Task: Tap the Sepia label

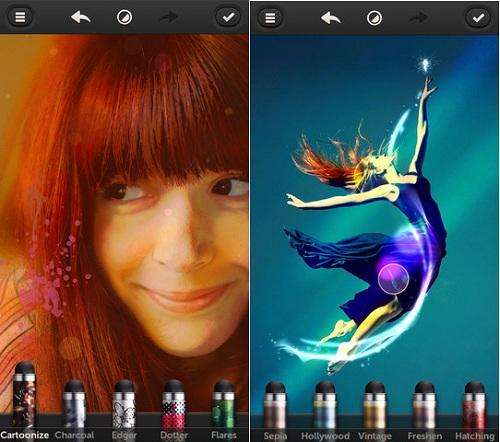Action: [275, 436]
